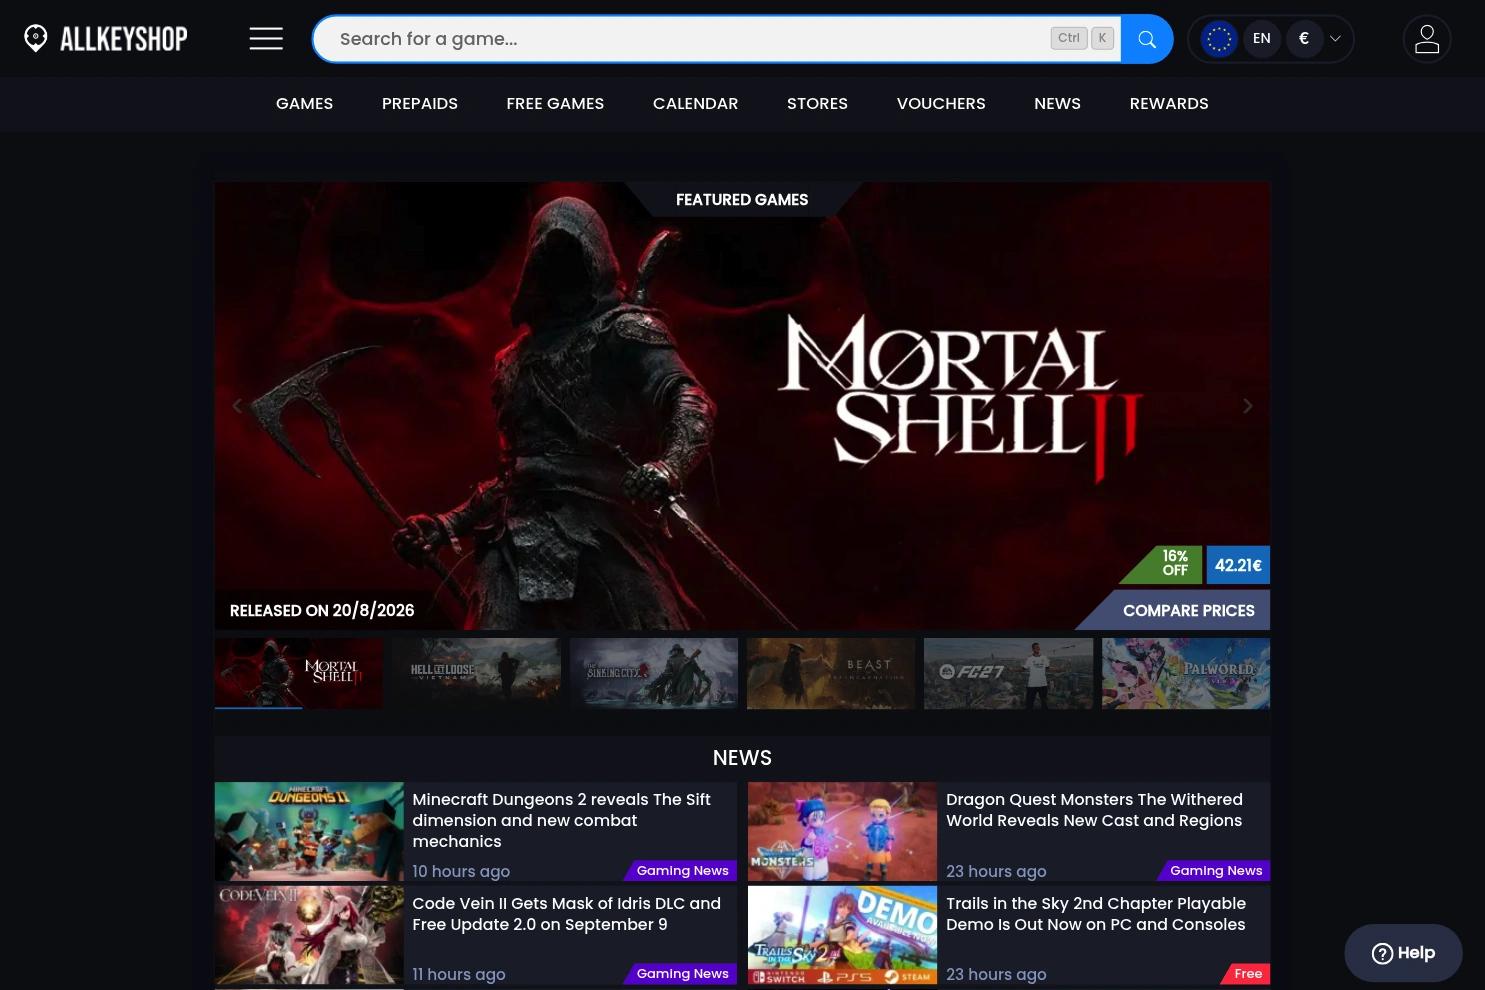Select the FC27 carousel thumbnail
This screenshot has height=990, width=1485.
click(1008, 673)
